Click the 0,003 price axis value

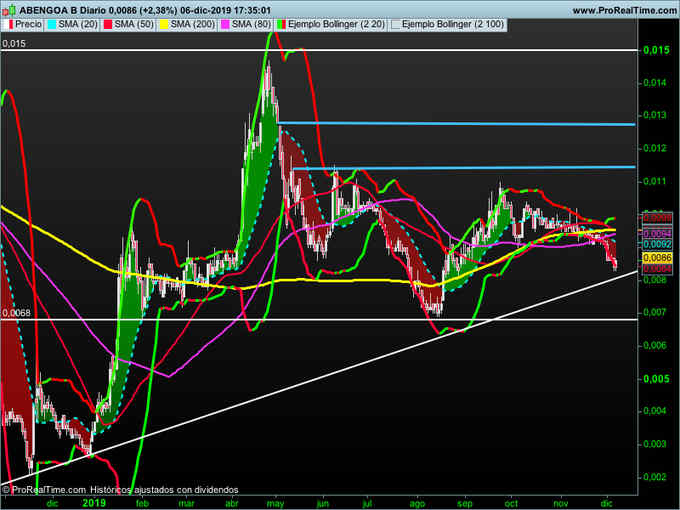pyautogui.click(x=655, y=444)
